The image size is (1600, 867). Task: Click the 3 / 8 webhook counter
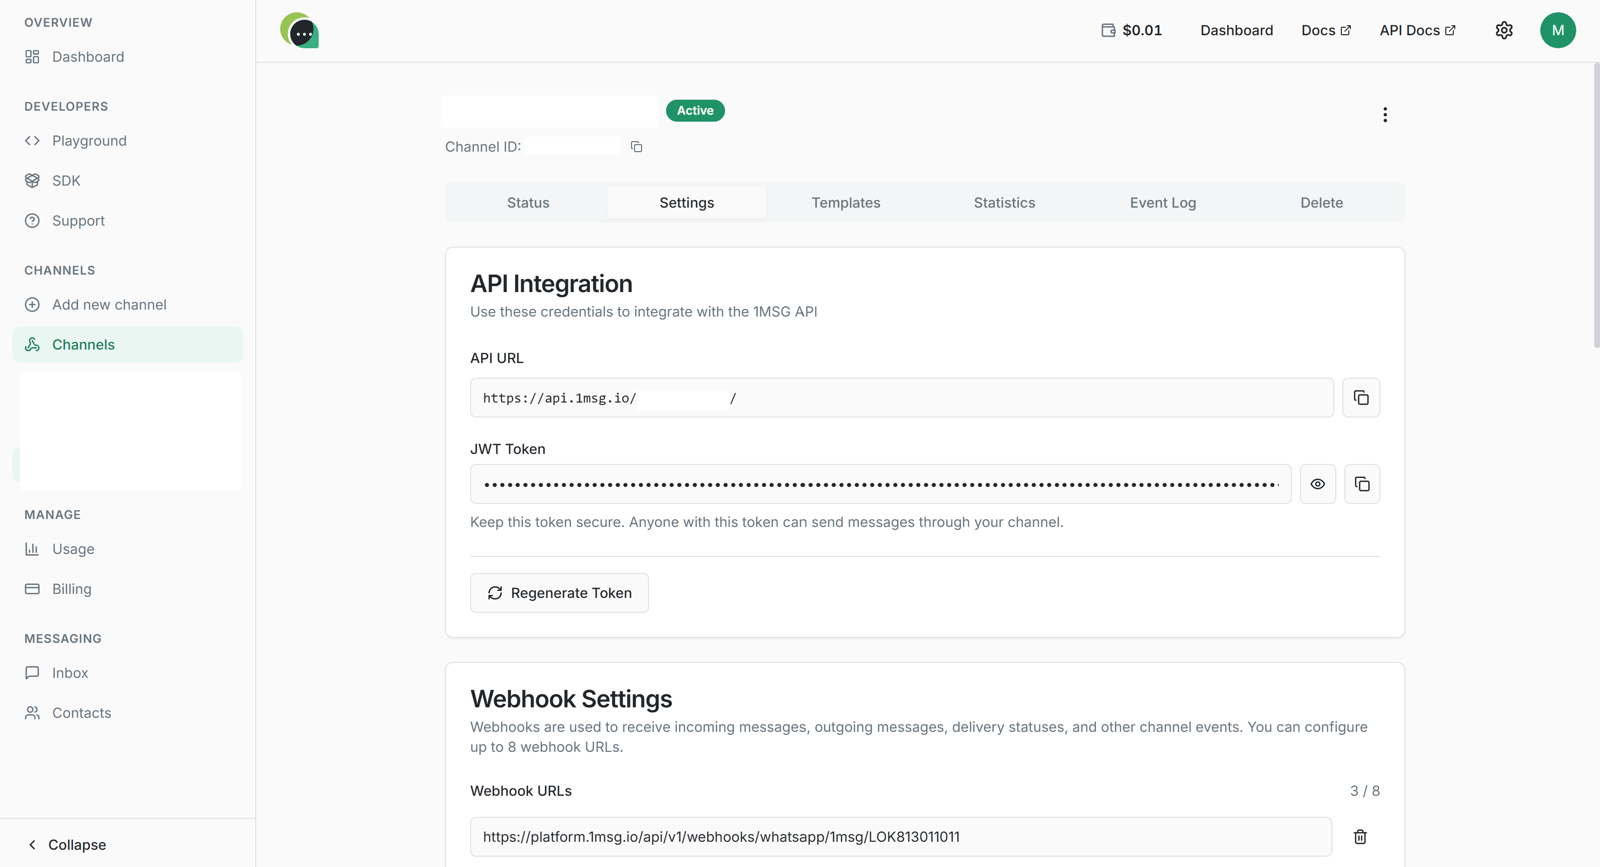click(1365, 791)
